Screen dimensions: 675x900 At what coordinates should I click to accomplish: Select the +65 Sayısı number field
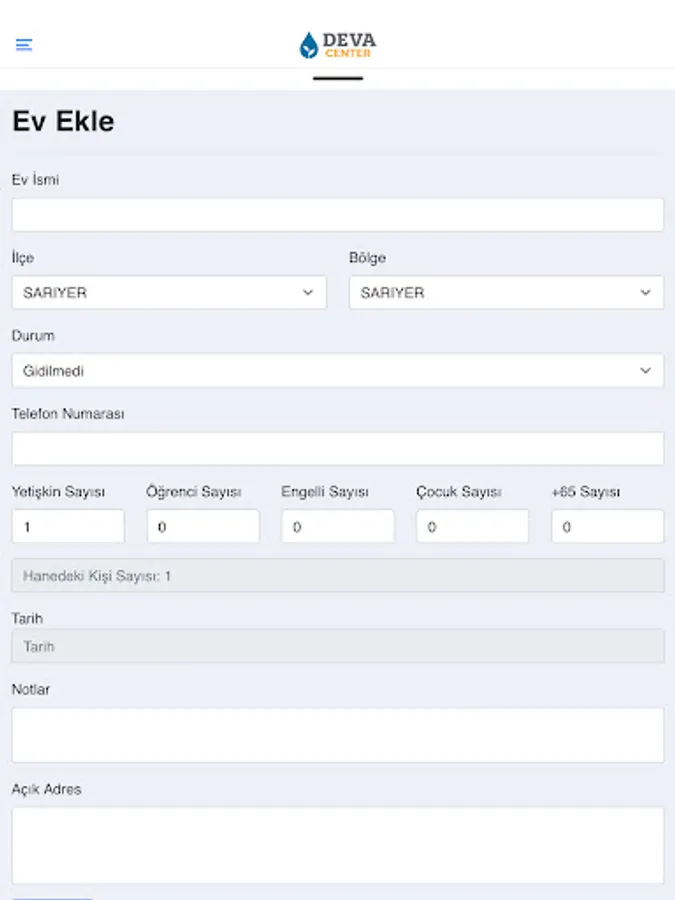[608, 526]
